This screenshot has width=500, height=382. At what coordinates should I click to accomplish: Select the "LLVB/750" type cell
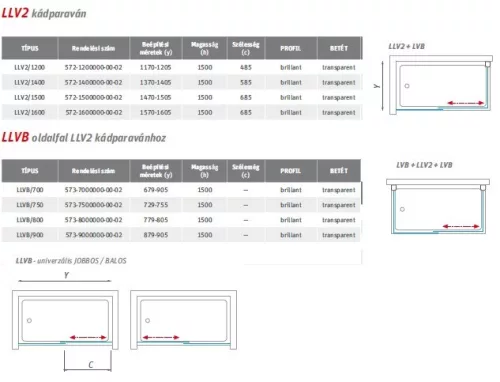[x=30, y=205]
